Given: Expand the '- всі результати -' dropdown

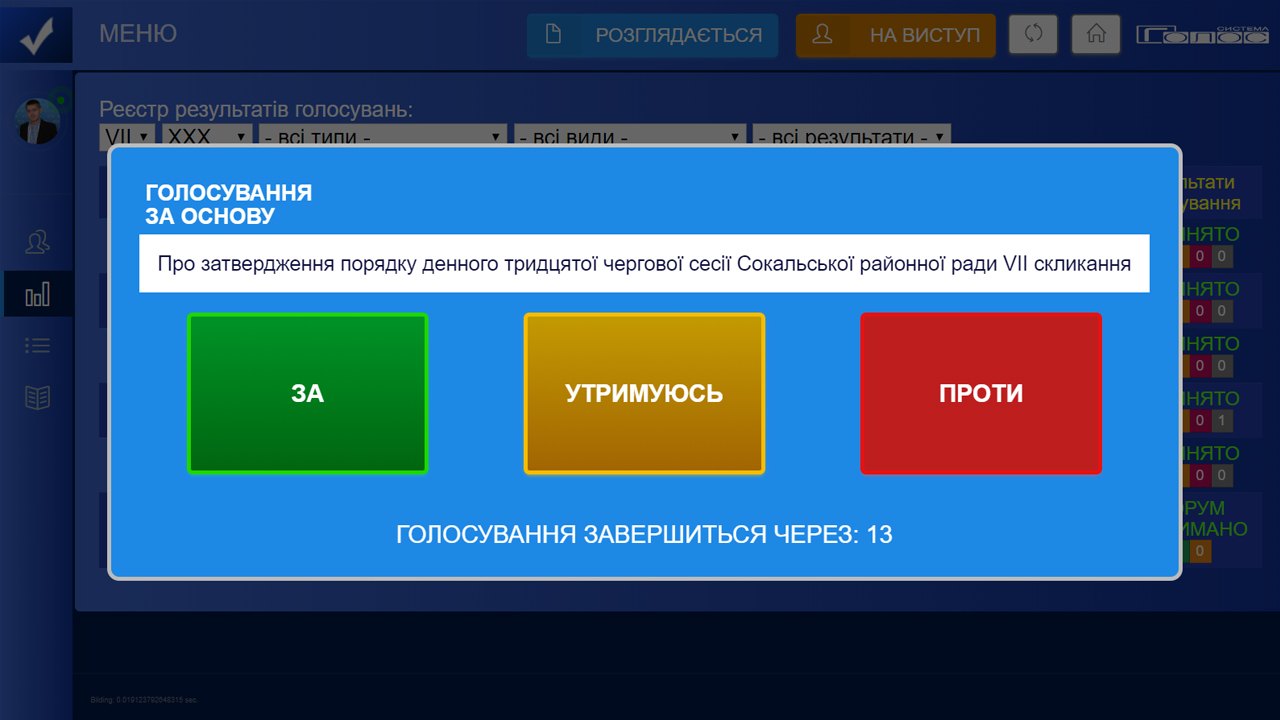Looking at the screenshot, I should [850, 137].
